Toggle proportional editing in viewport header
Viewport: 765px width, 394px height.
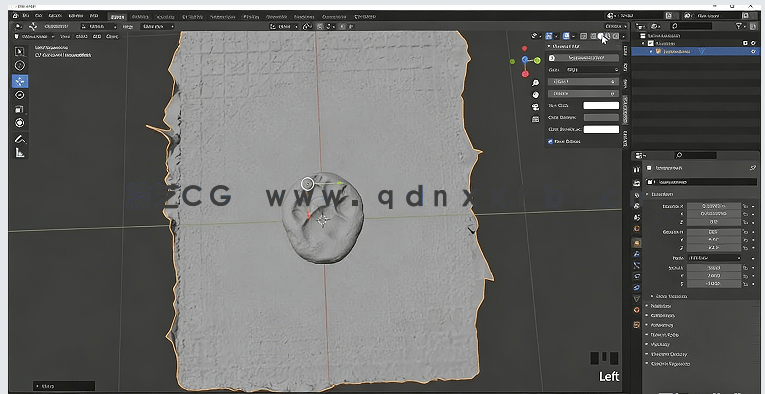[342, 26]
